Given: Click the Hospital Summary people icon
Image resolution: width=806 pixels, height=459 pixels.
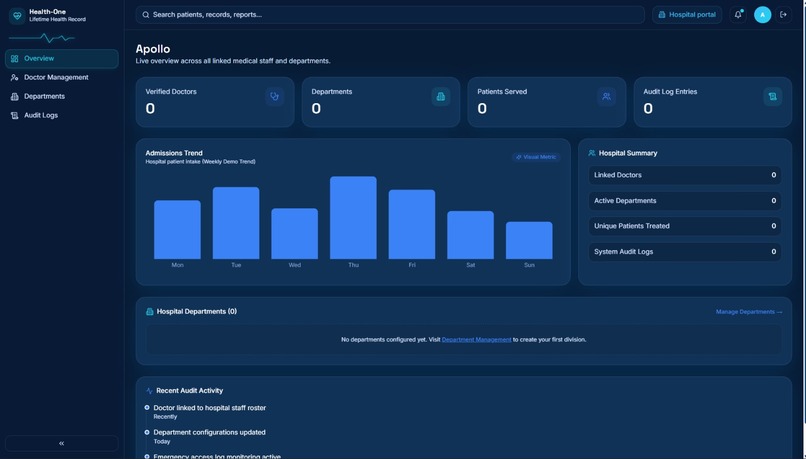Looking at the screenshot, I should [x=592, y=153].
